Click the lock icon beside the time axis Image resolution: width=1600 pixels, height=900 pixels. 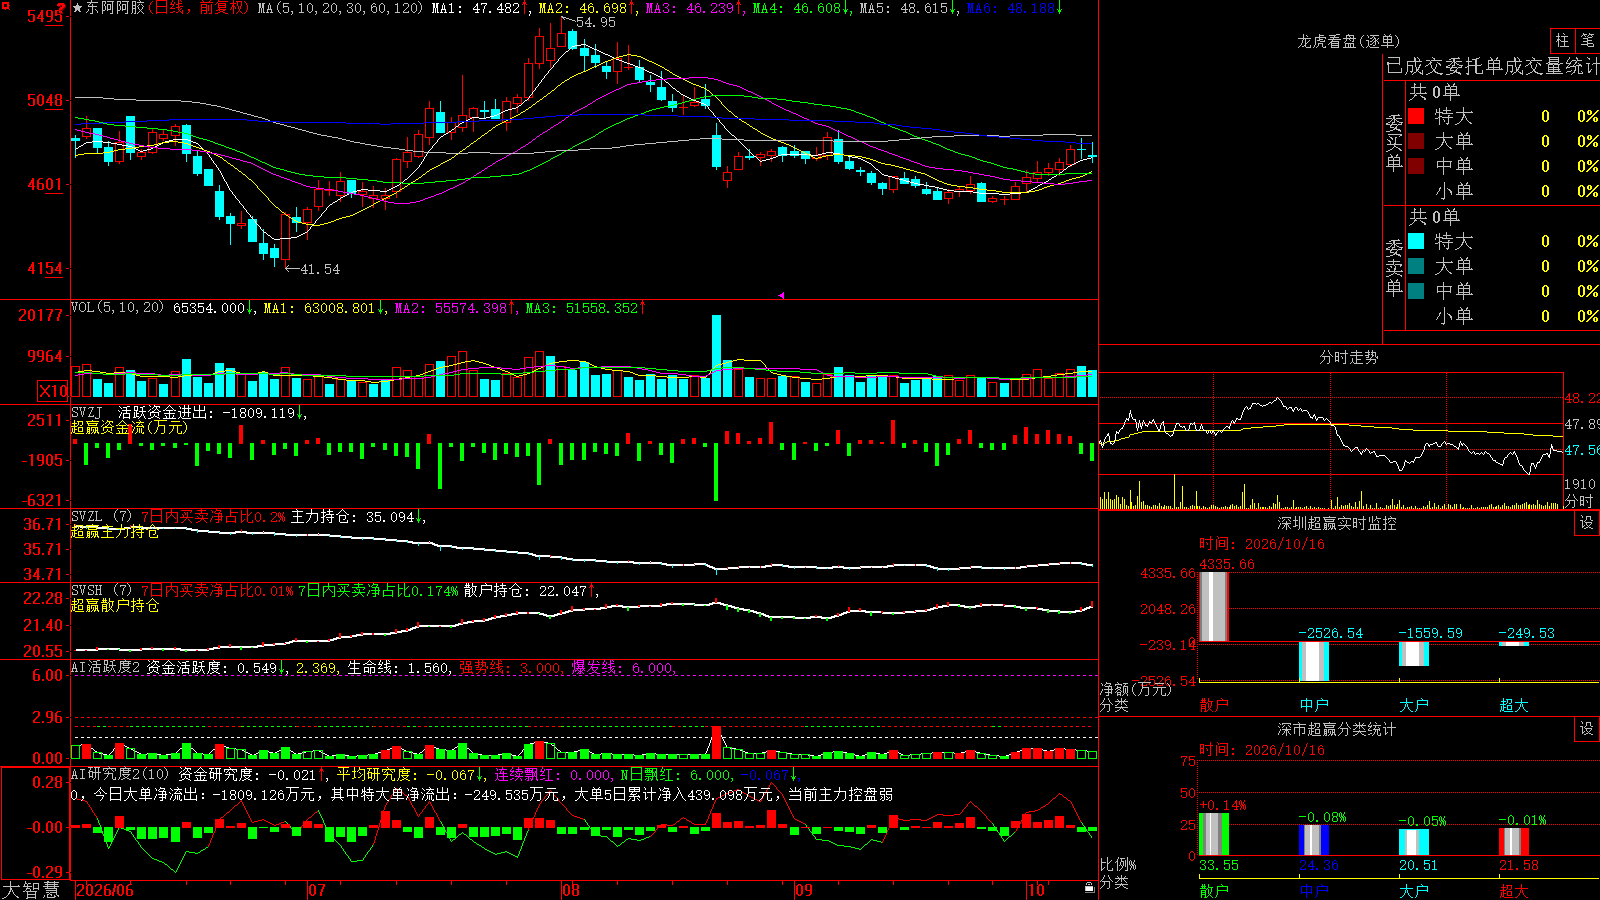tap(1089, 888)
